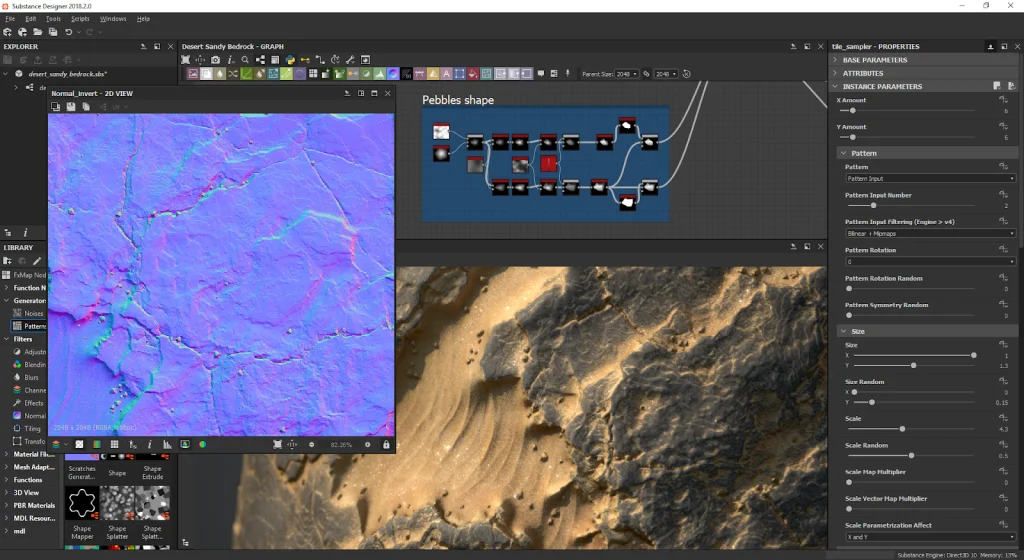This screenshot has width=1024, height=560.
Task: Click the histogram icon in 2D view
Action: 168,444
